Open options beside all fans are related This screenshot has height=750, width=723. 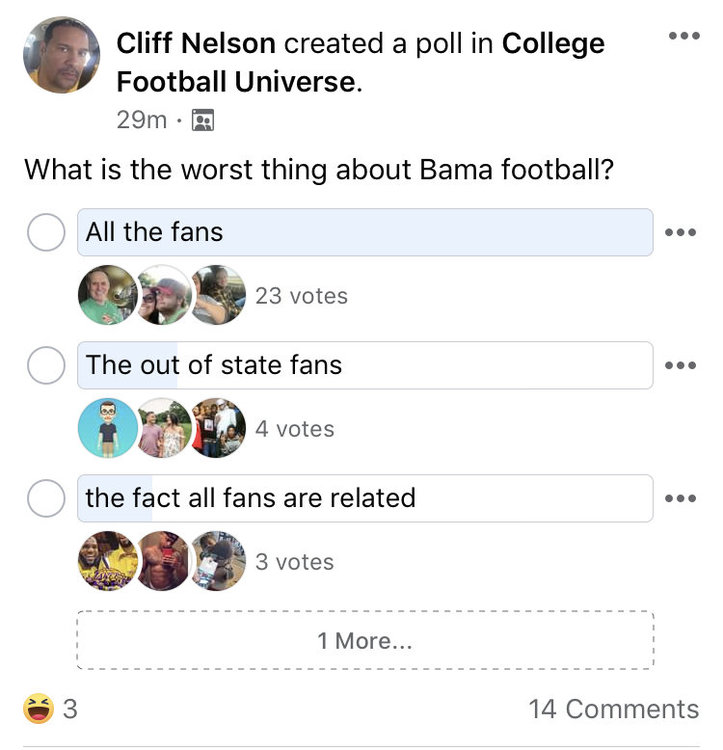(680, 498)
